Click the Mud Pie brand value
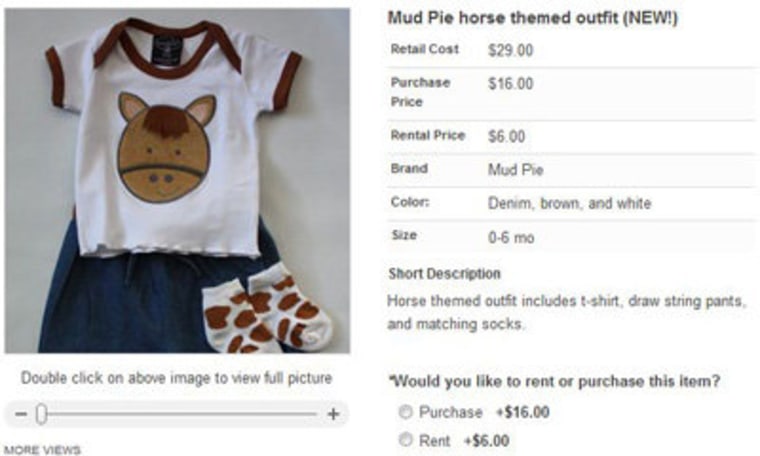760x456 pixels. pos(516,170)
